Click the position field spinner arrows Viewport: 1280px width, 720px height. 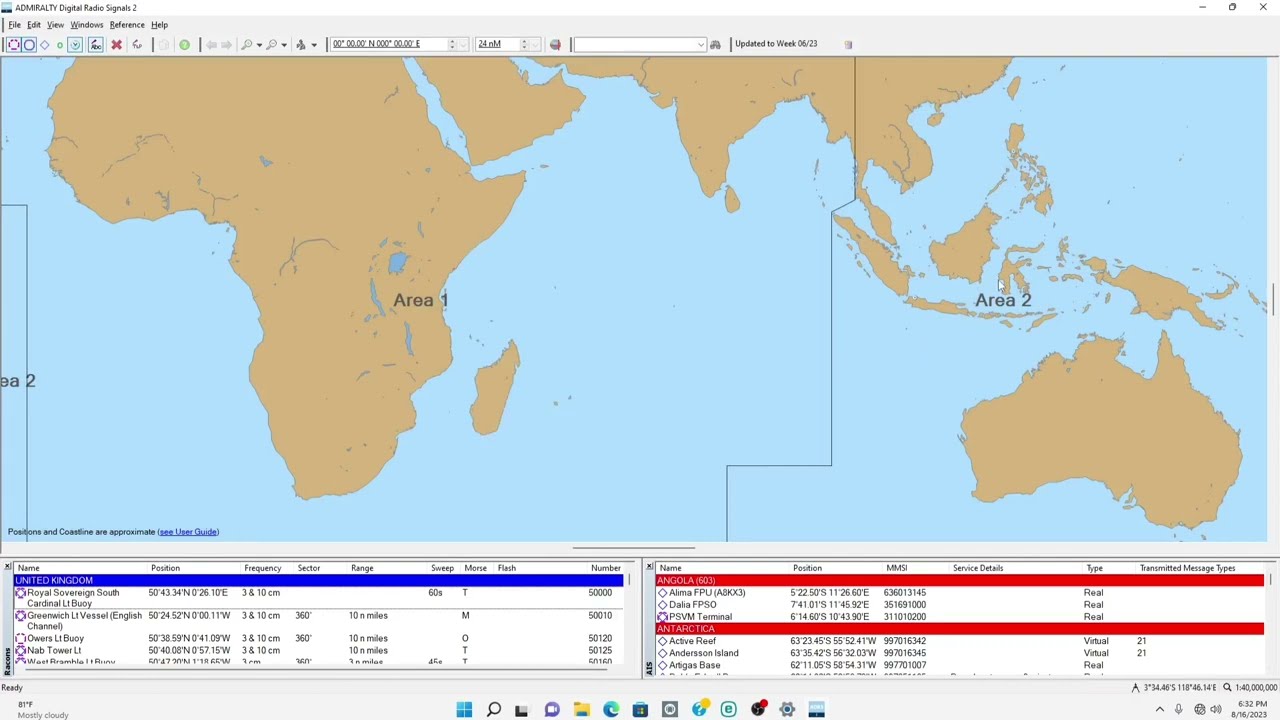tap(452, 44)
